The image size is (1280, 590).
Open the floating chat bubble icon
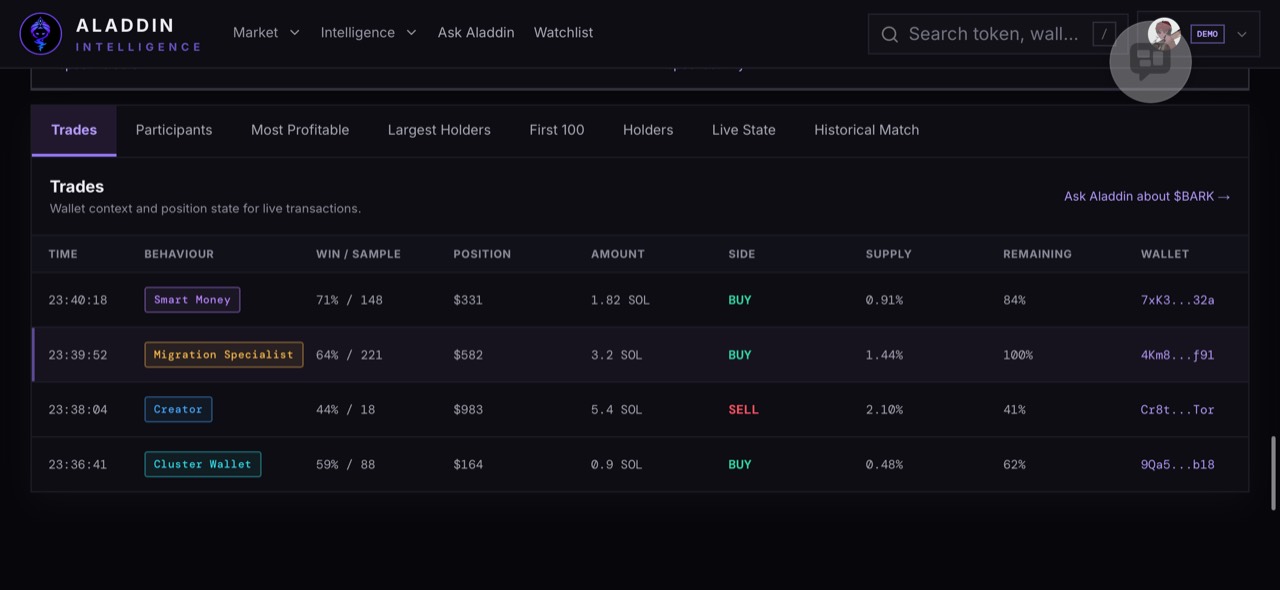1150,61
